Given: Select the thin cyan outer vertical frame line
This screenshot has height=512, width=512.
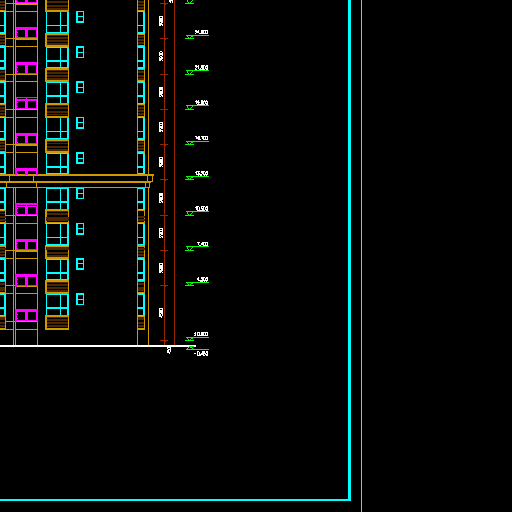Looking at the screenshot, I should click(x=362, y=256).
